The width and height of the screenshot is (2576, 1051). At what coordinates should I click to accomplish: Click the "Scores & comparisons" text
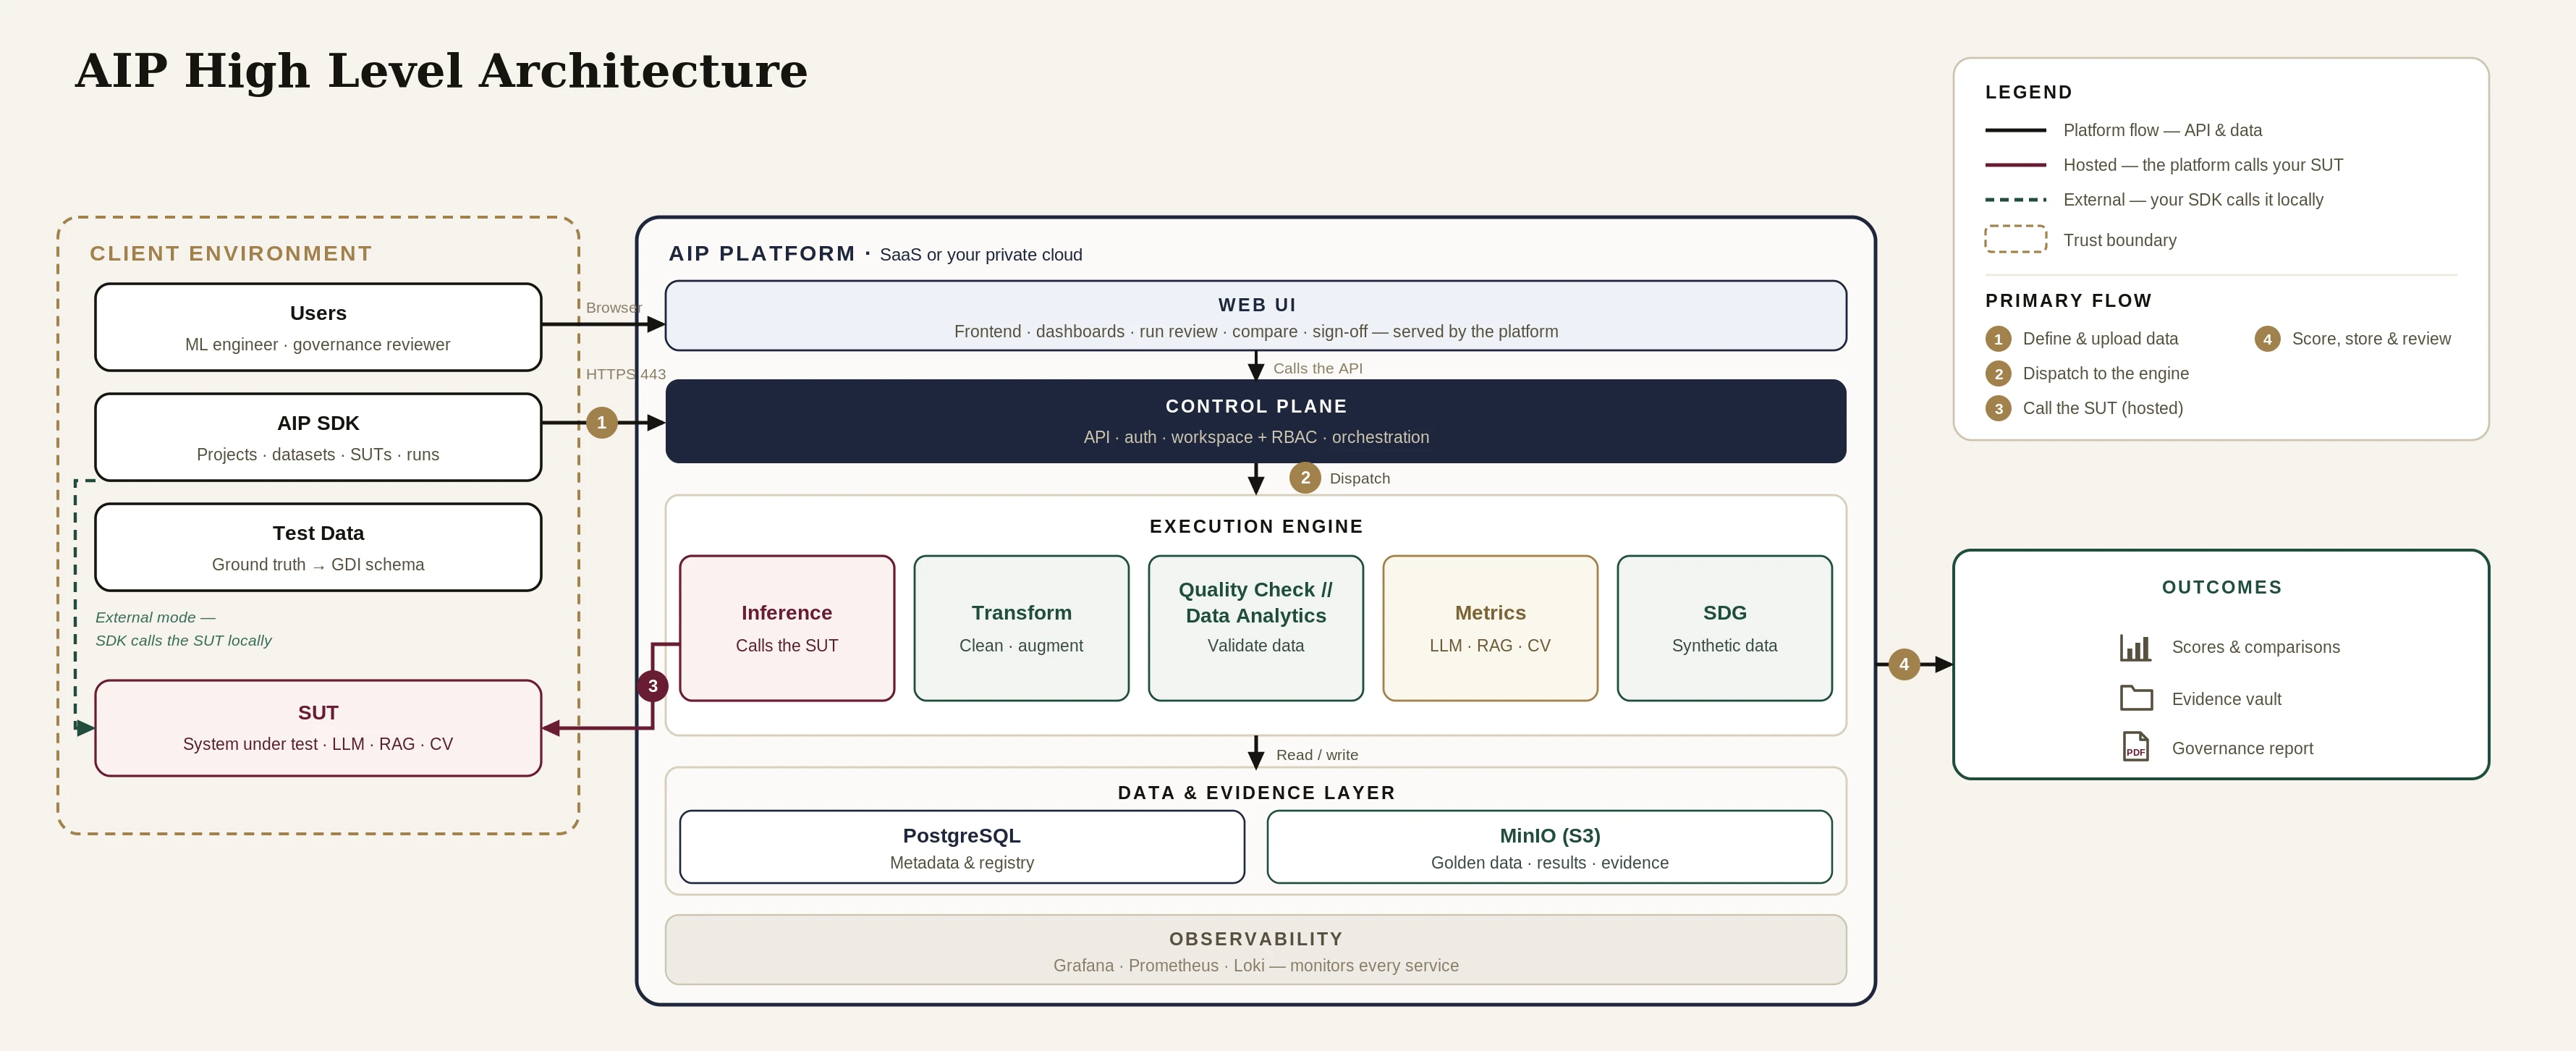[x=2255, y=647]
